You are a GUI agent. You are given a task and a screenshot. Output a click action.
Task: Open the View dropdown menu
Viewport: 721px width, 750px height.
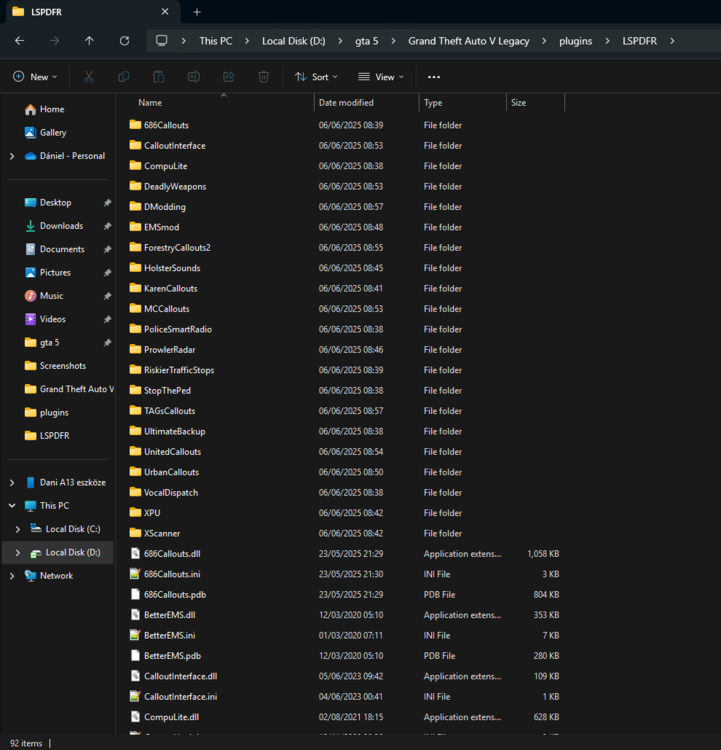pos(381,77)
